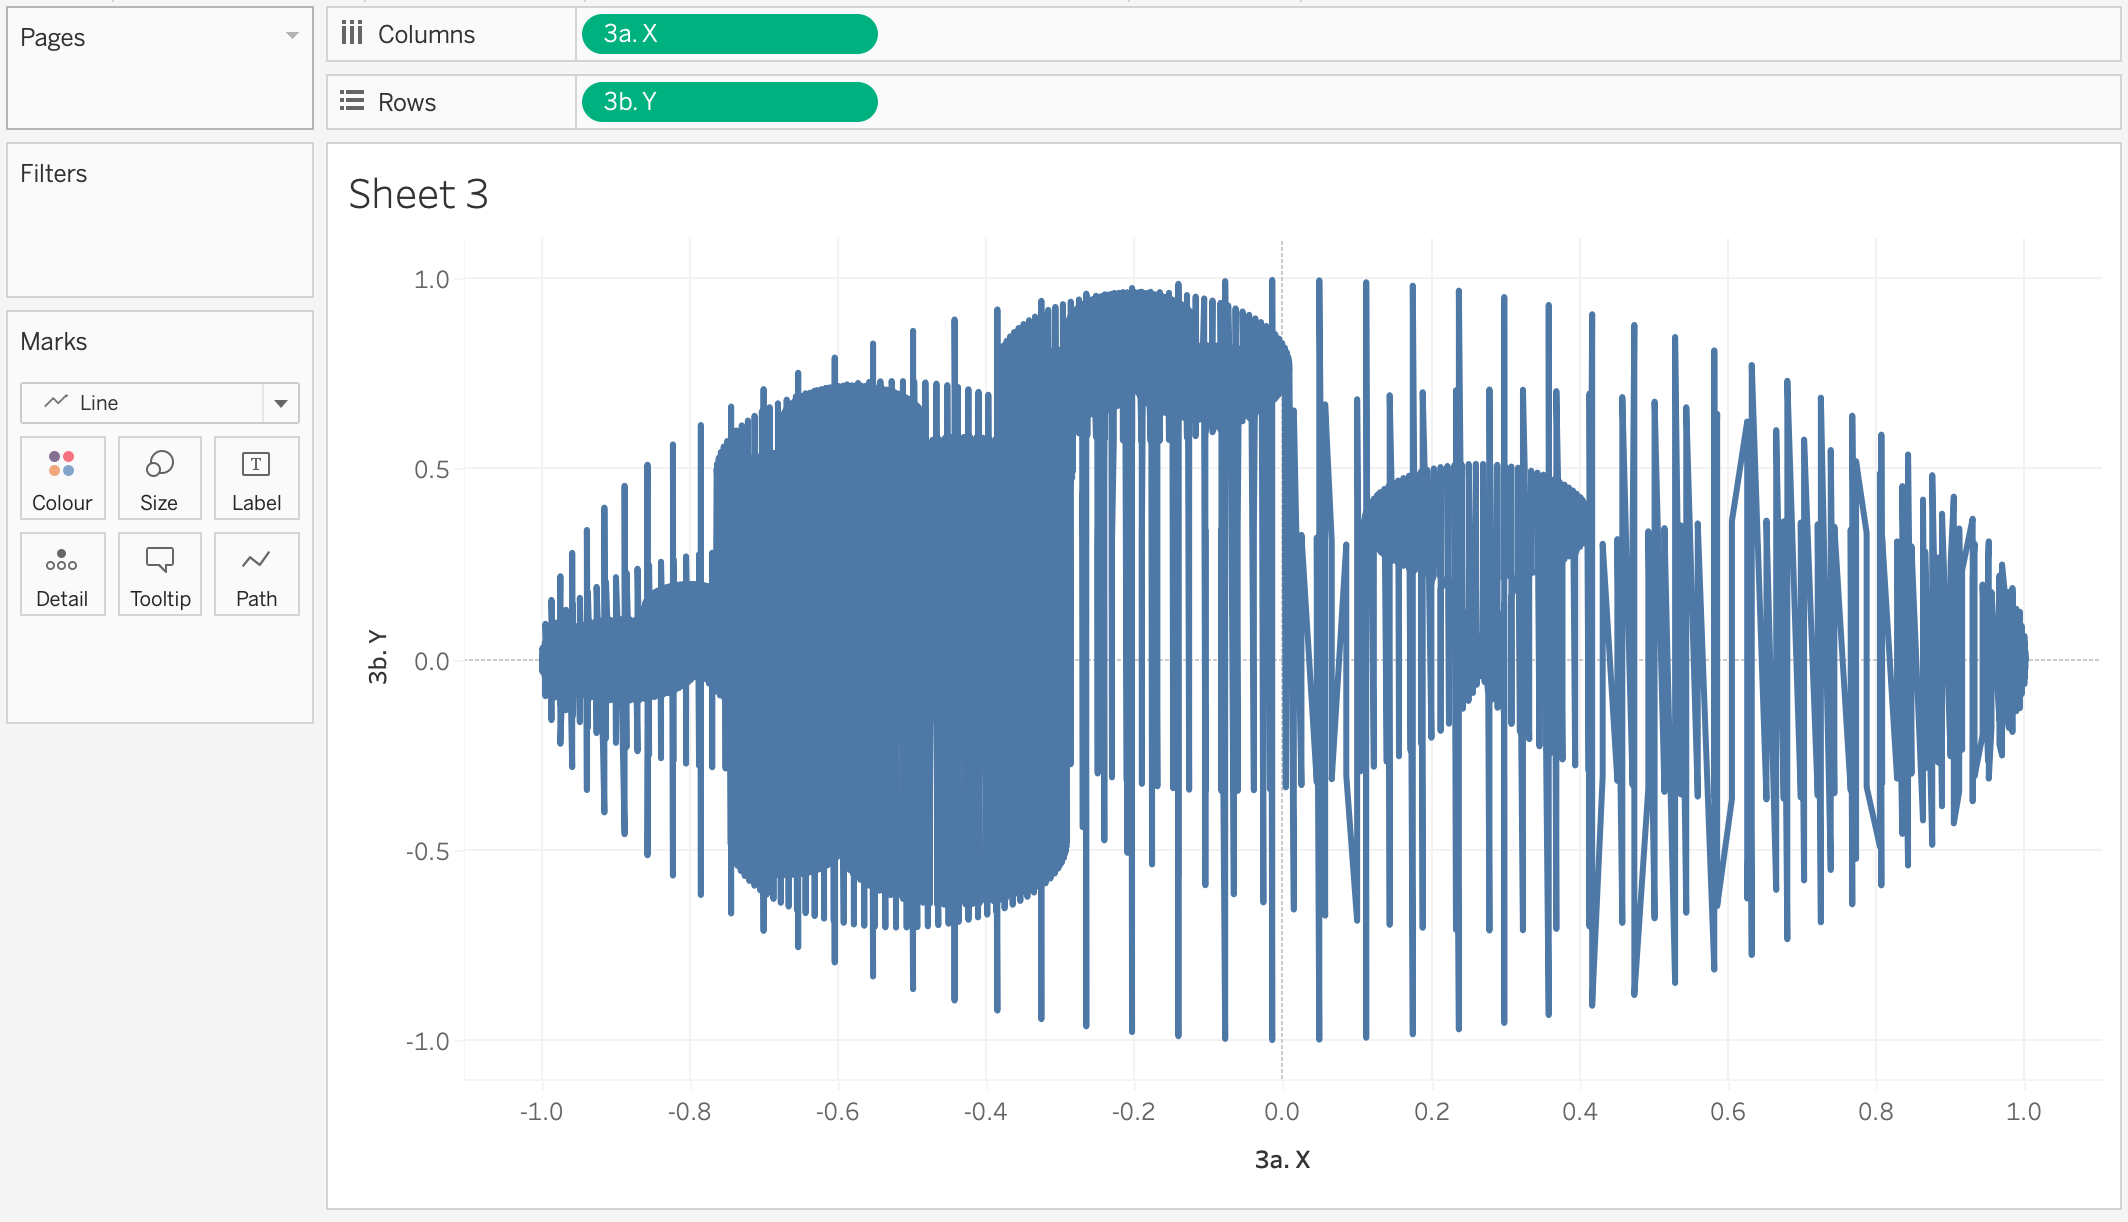
Task: Open the Detail marks card
Action: (62, 574)
